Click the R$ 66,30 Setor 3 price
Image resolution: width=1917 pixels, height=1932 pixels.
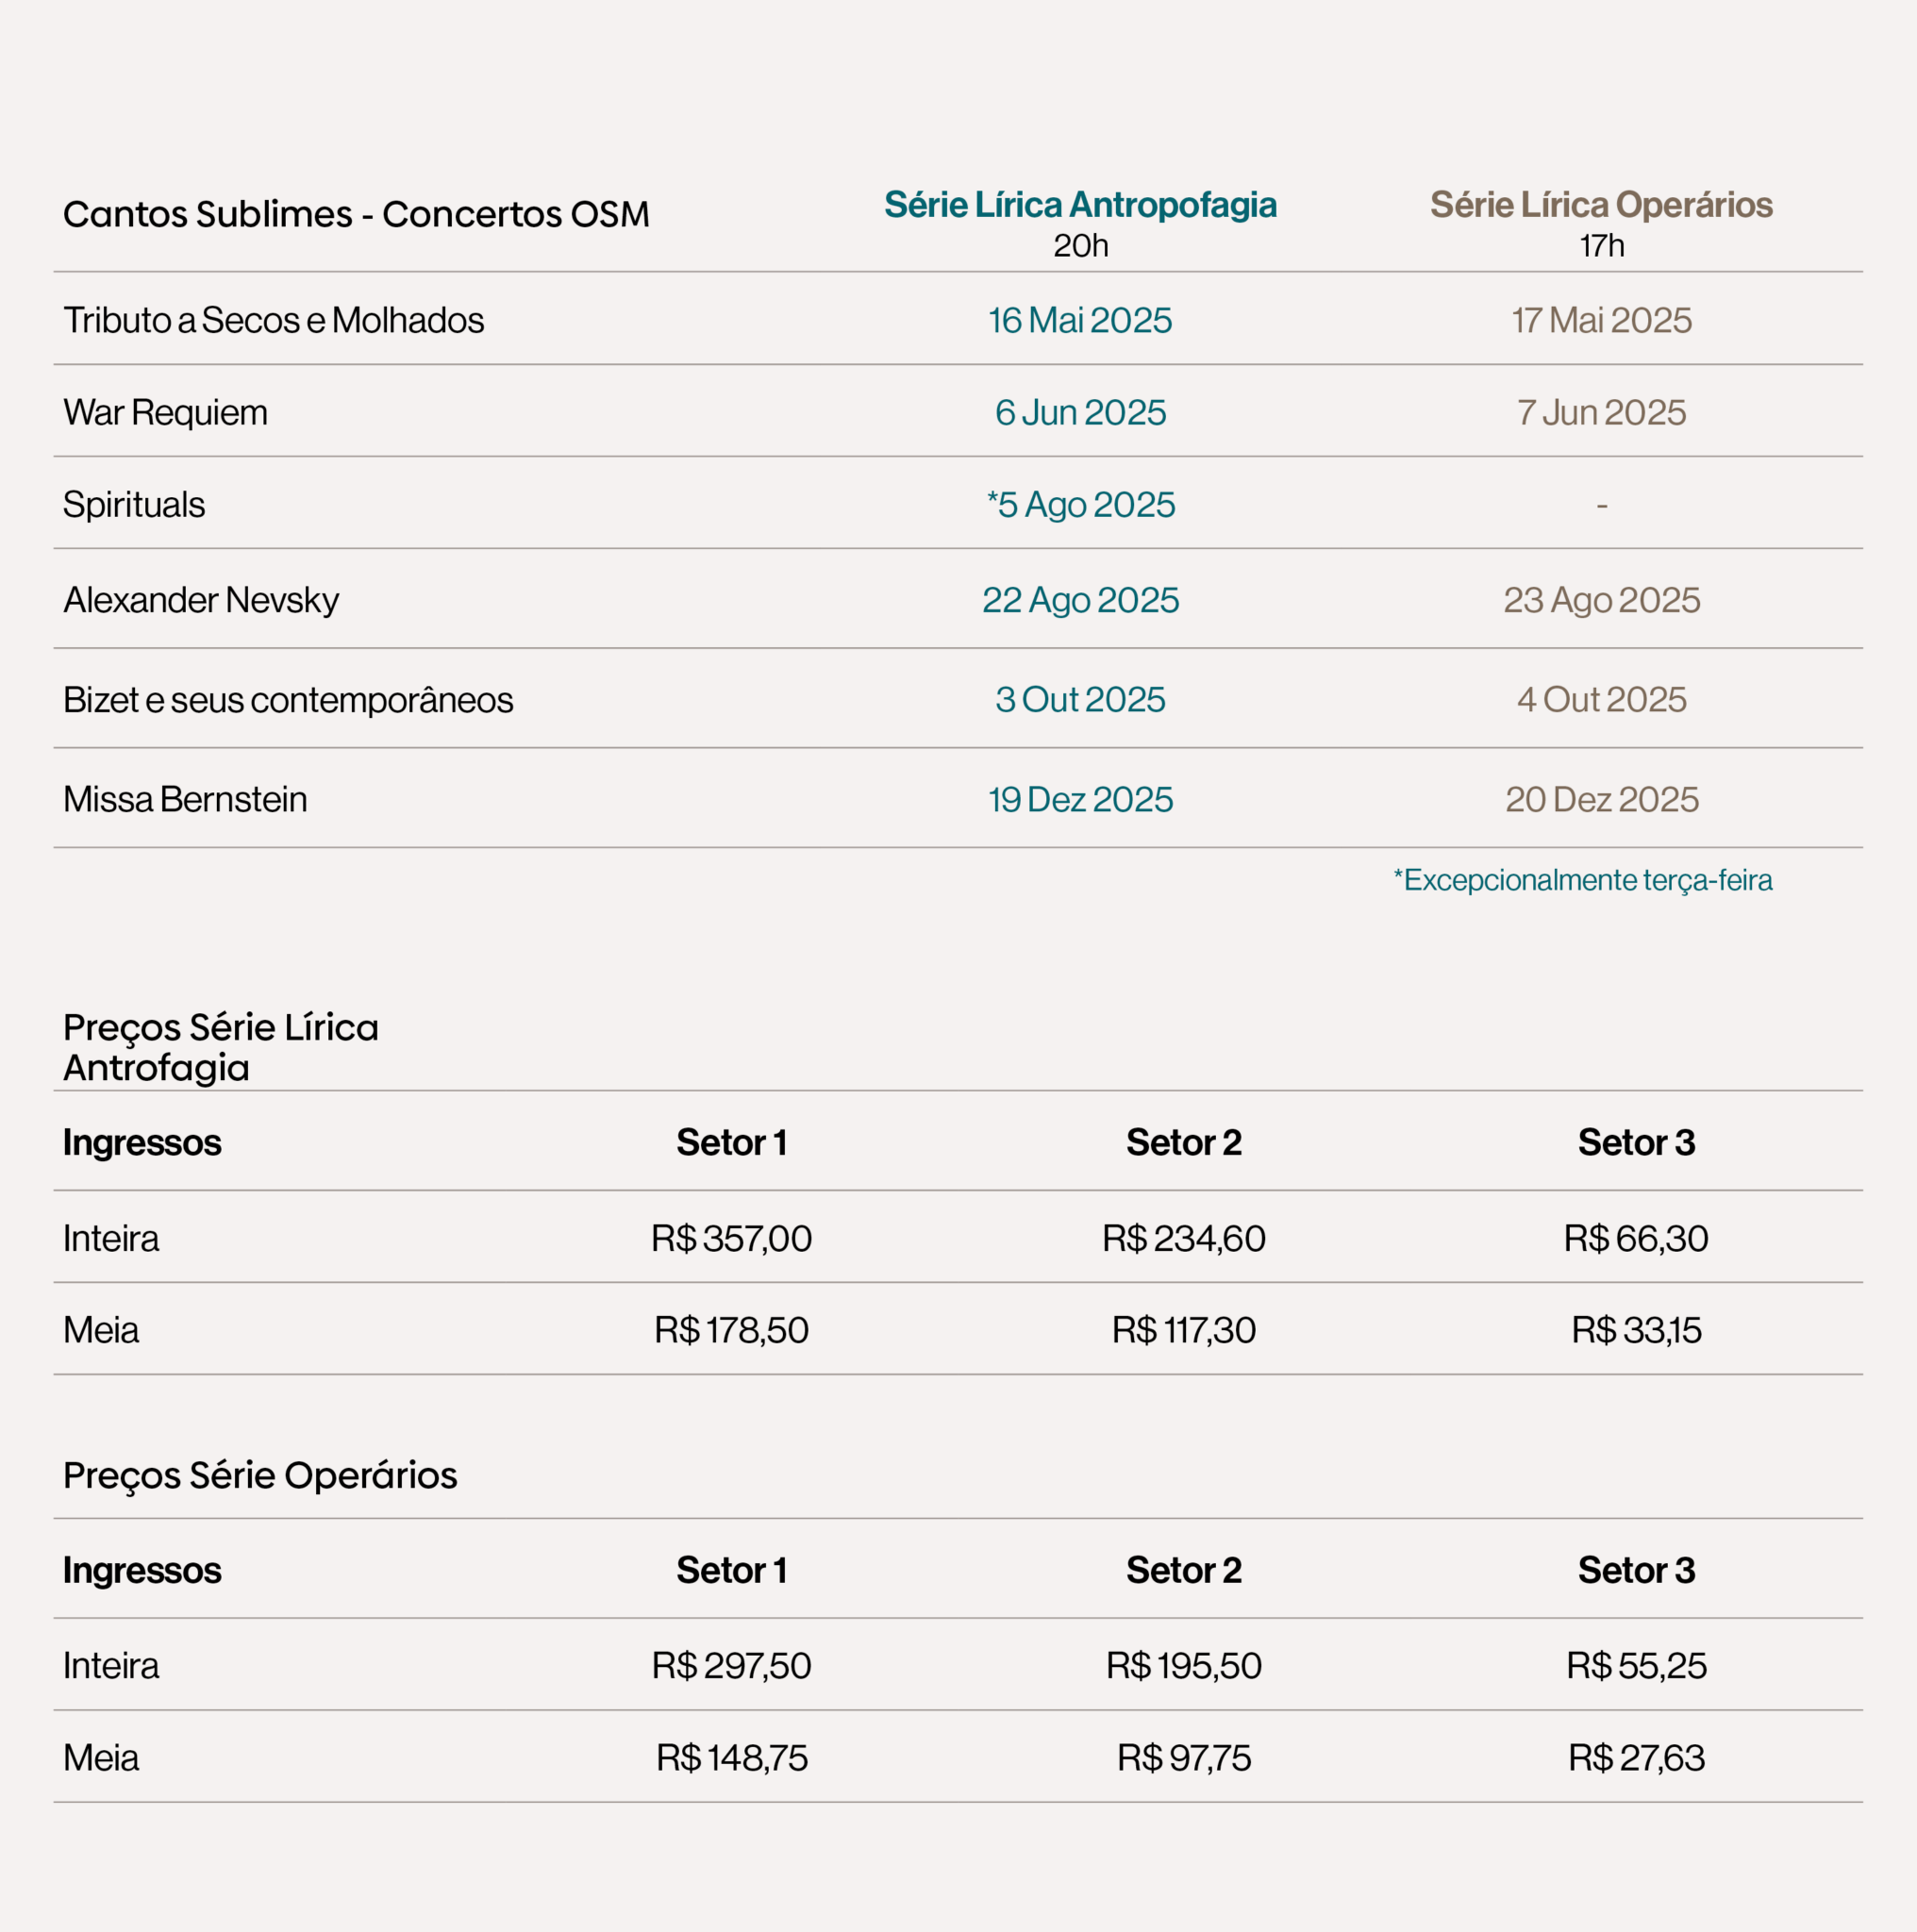click(1636, 1239)
